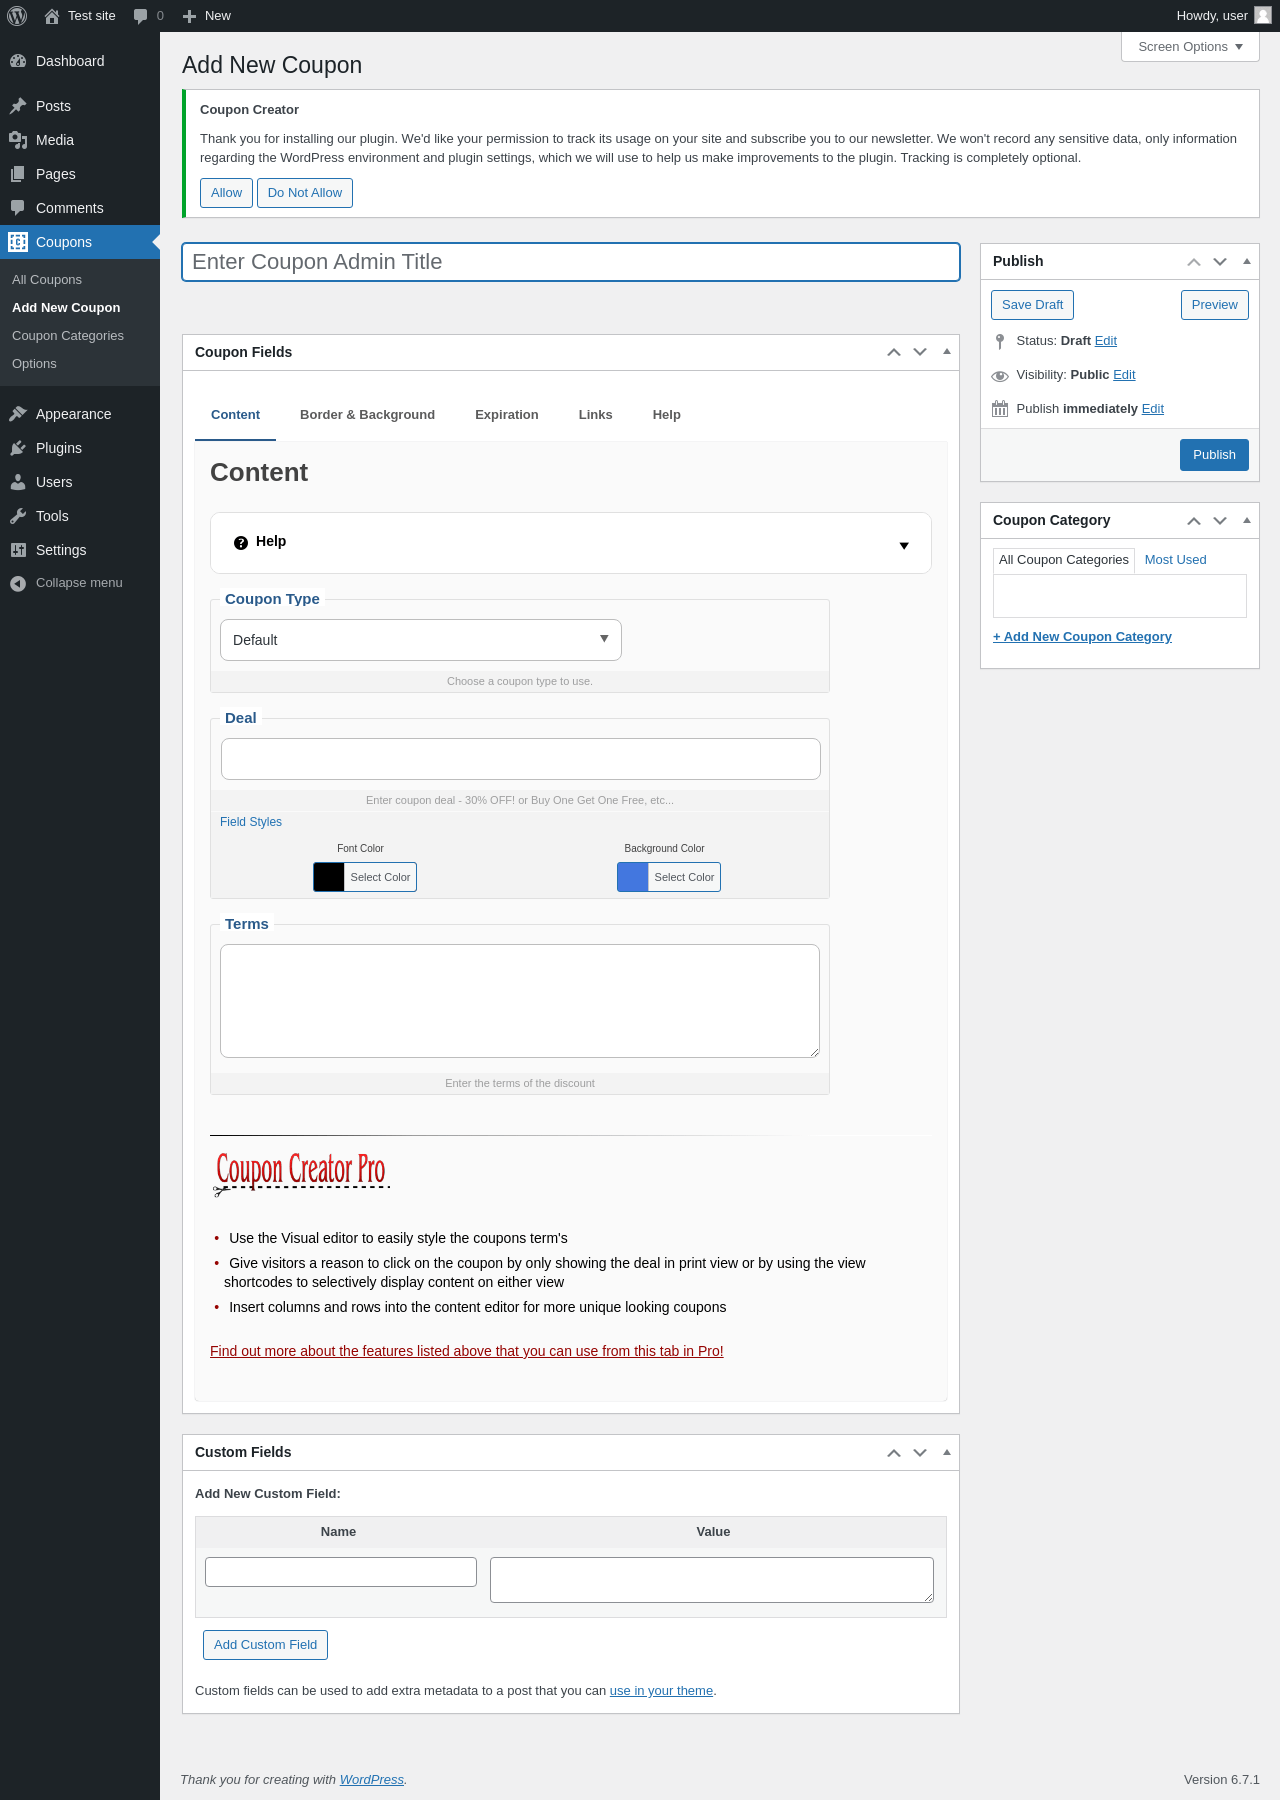Open All Coupons submenu item
Screen dimensions: 1280x1800
pos(47,280)
